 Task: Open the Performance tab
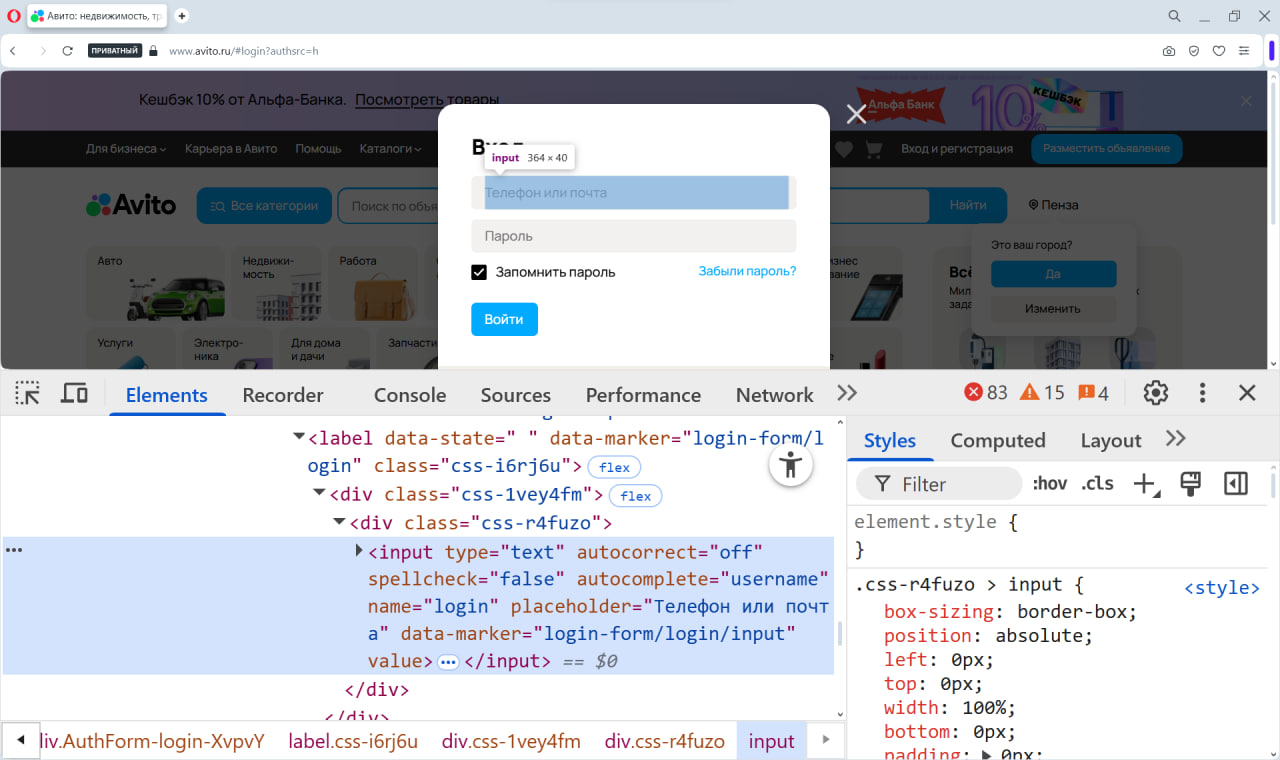643,395
